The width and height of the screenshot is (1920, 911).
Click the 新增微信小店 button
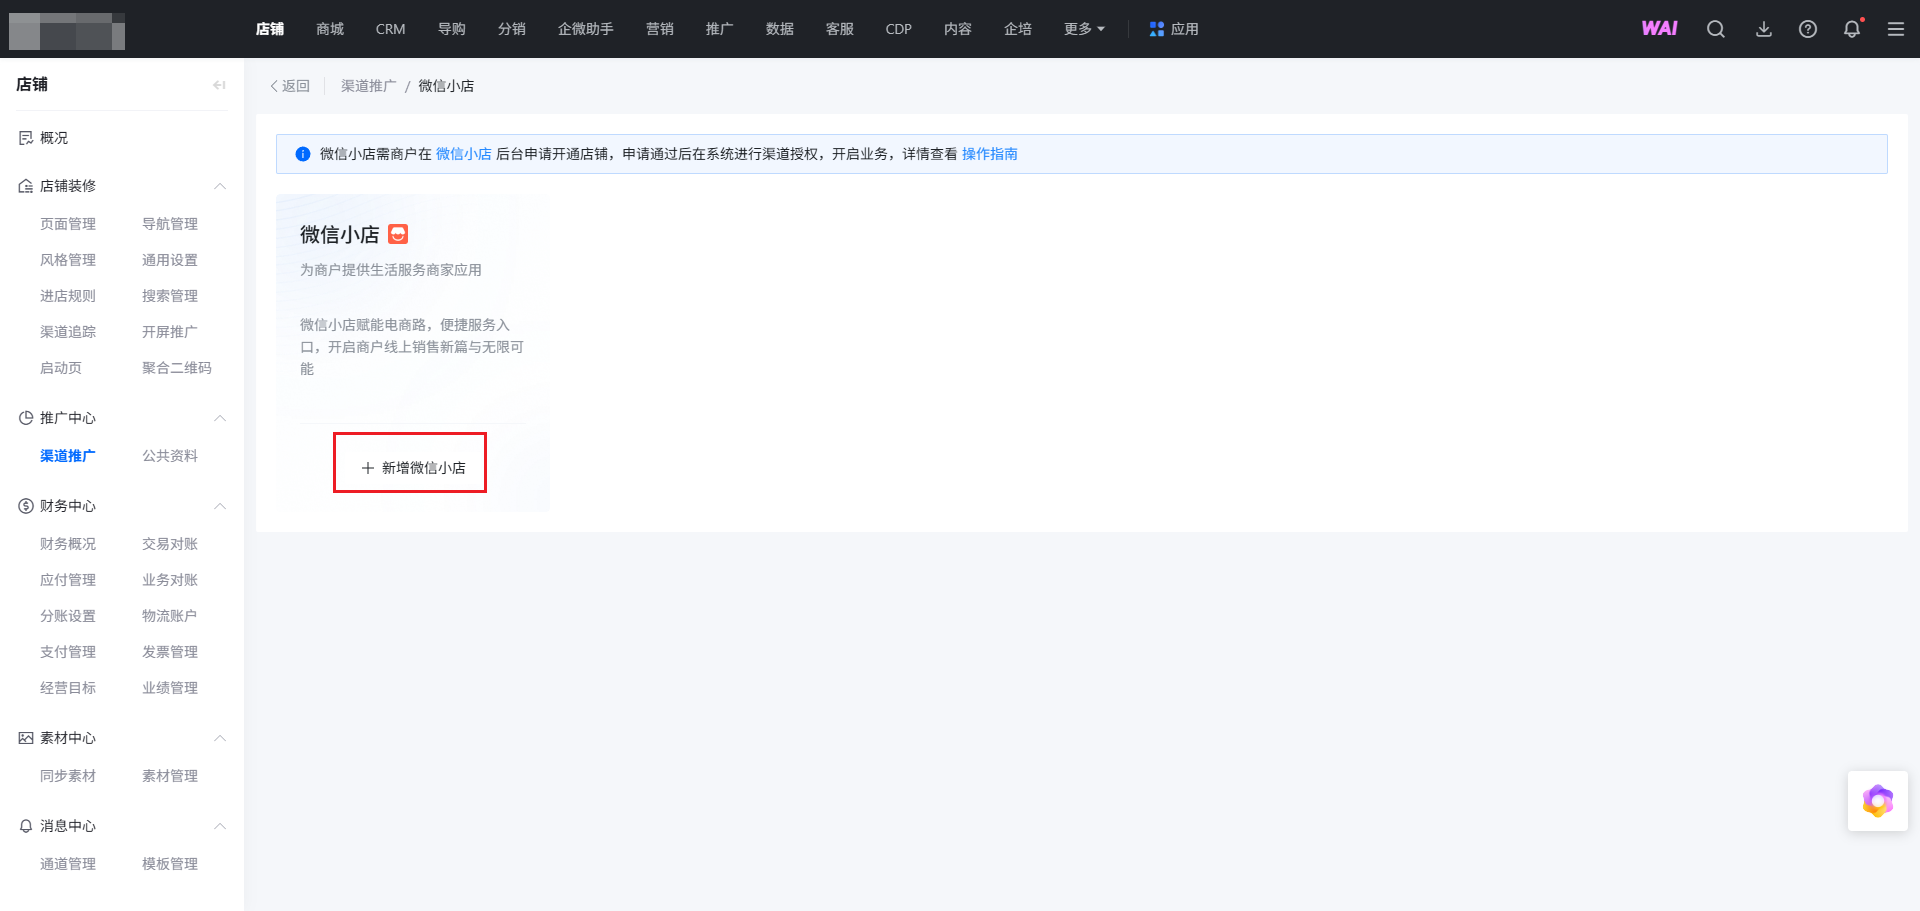[412, 468]
